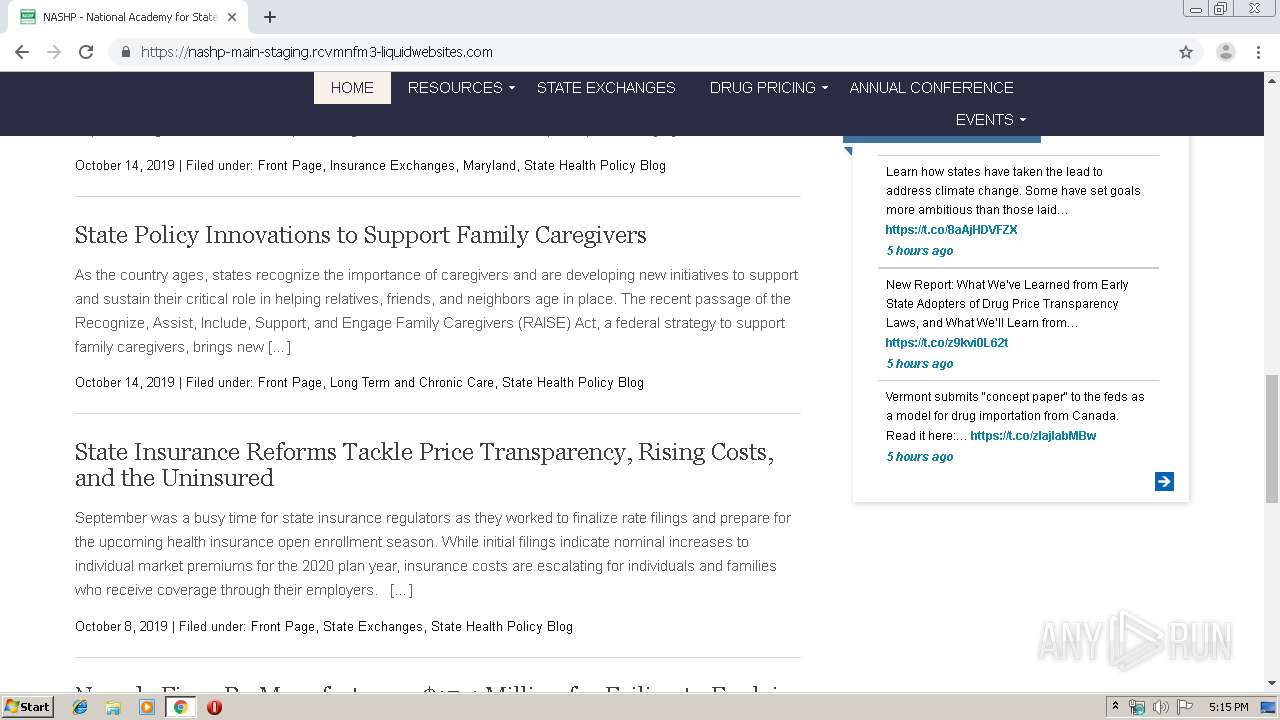The height and width of the screenshot is (720, 1280).
Task: Click State Exchanges tag under October 8
Action: tap(373, 627)
